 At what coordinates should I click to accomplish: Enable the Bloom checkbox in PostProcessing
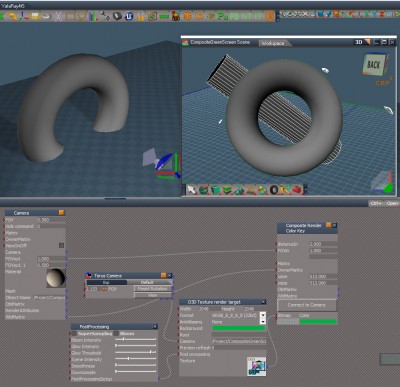116,333
